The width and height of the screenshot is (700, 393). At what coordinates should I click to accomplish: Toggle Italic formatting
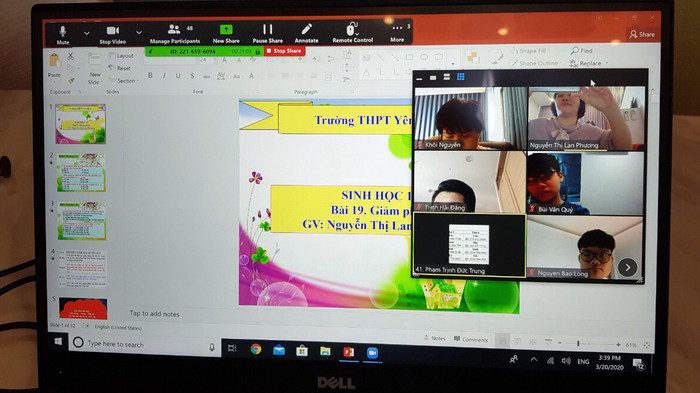(x=164, y=76)
